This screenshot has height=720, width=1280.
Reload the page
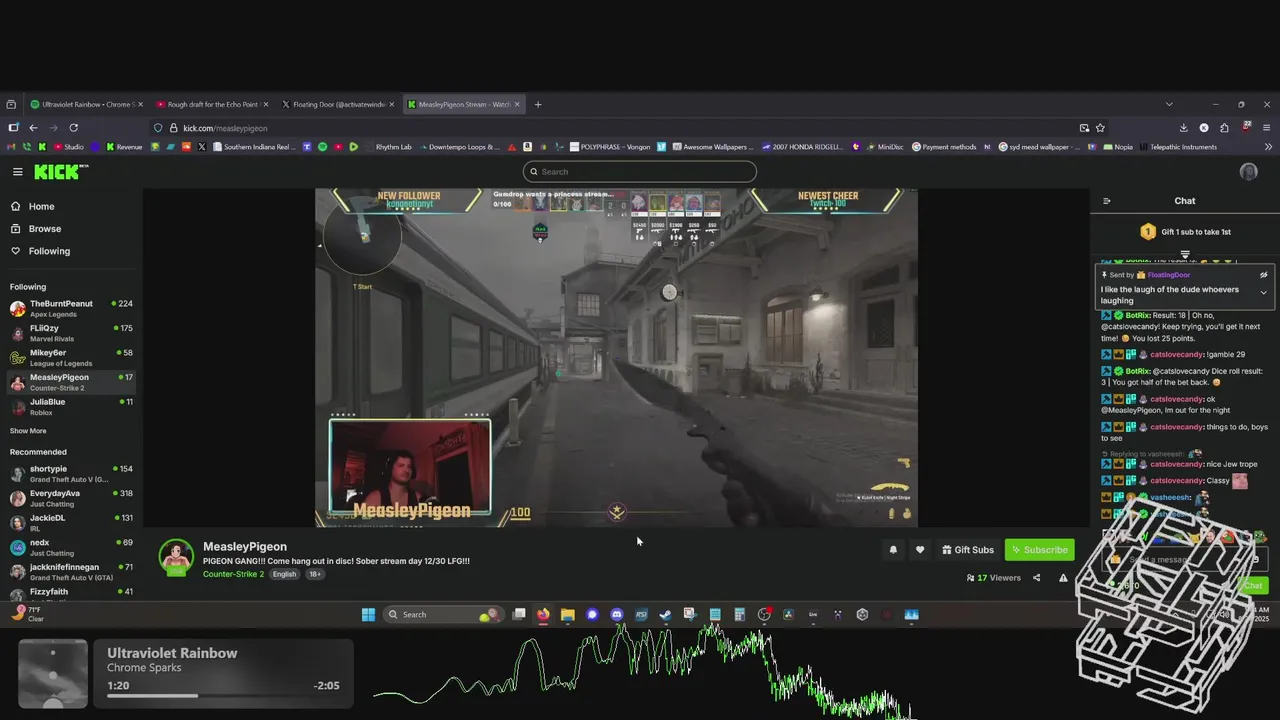(x=73, y=128)
